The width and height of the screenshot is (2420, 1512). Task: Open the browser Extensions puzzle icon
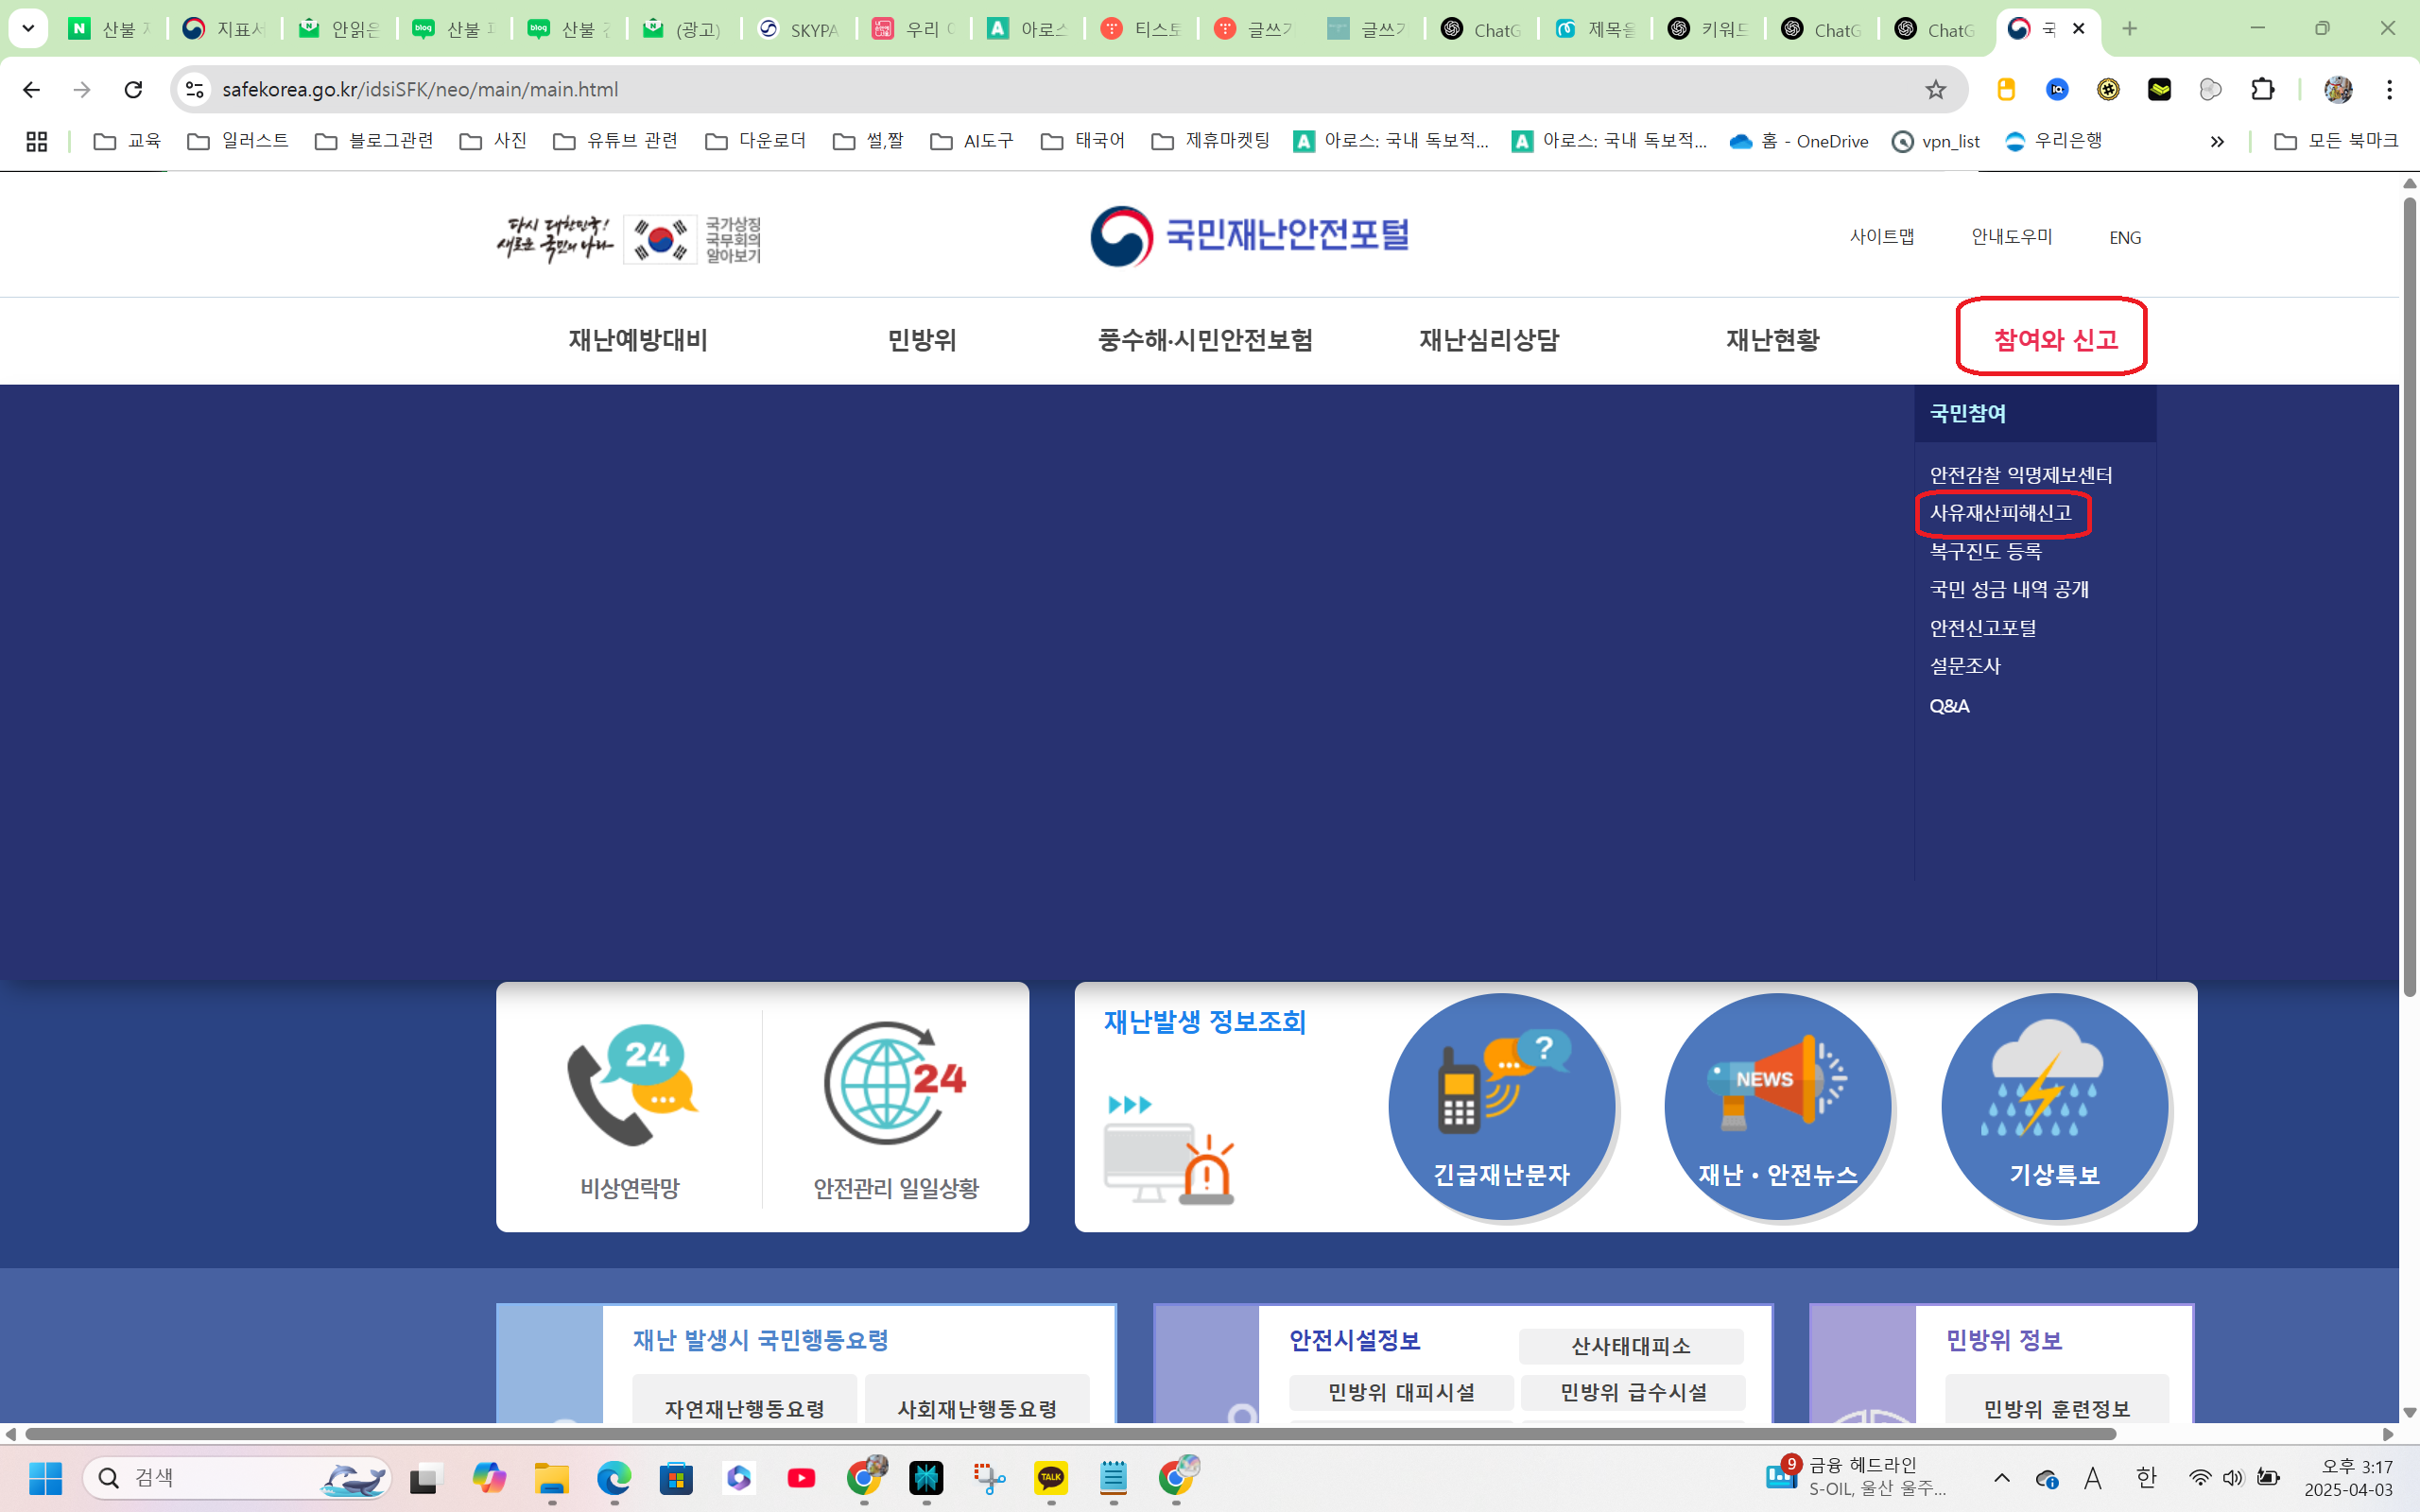click(2262, 89)
